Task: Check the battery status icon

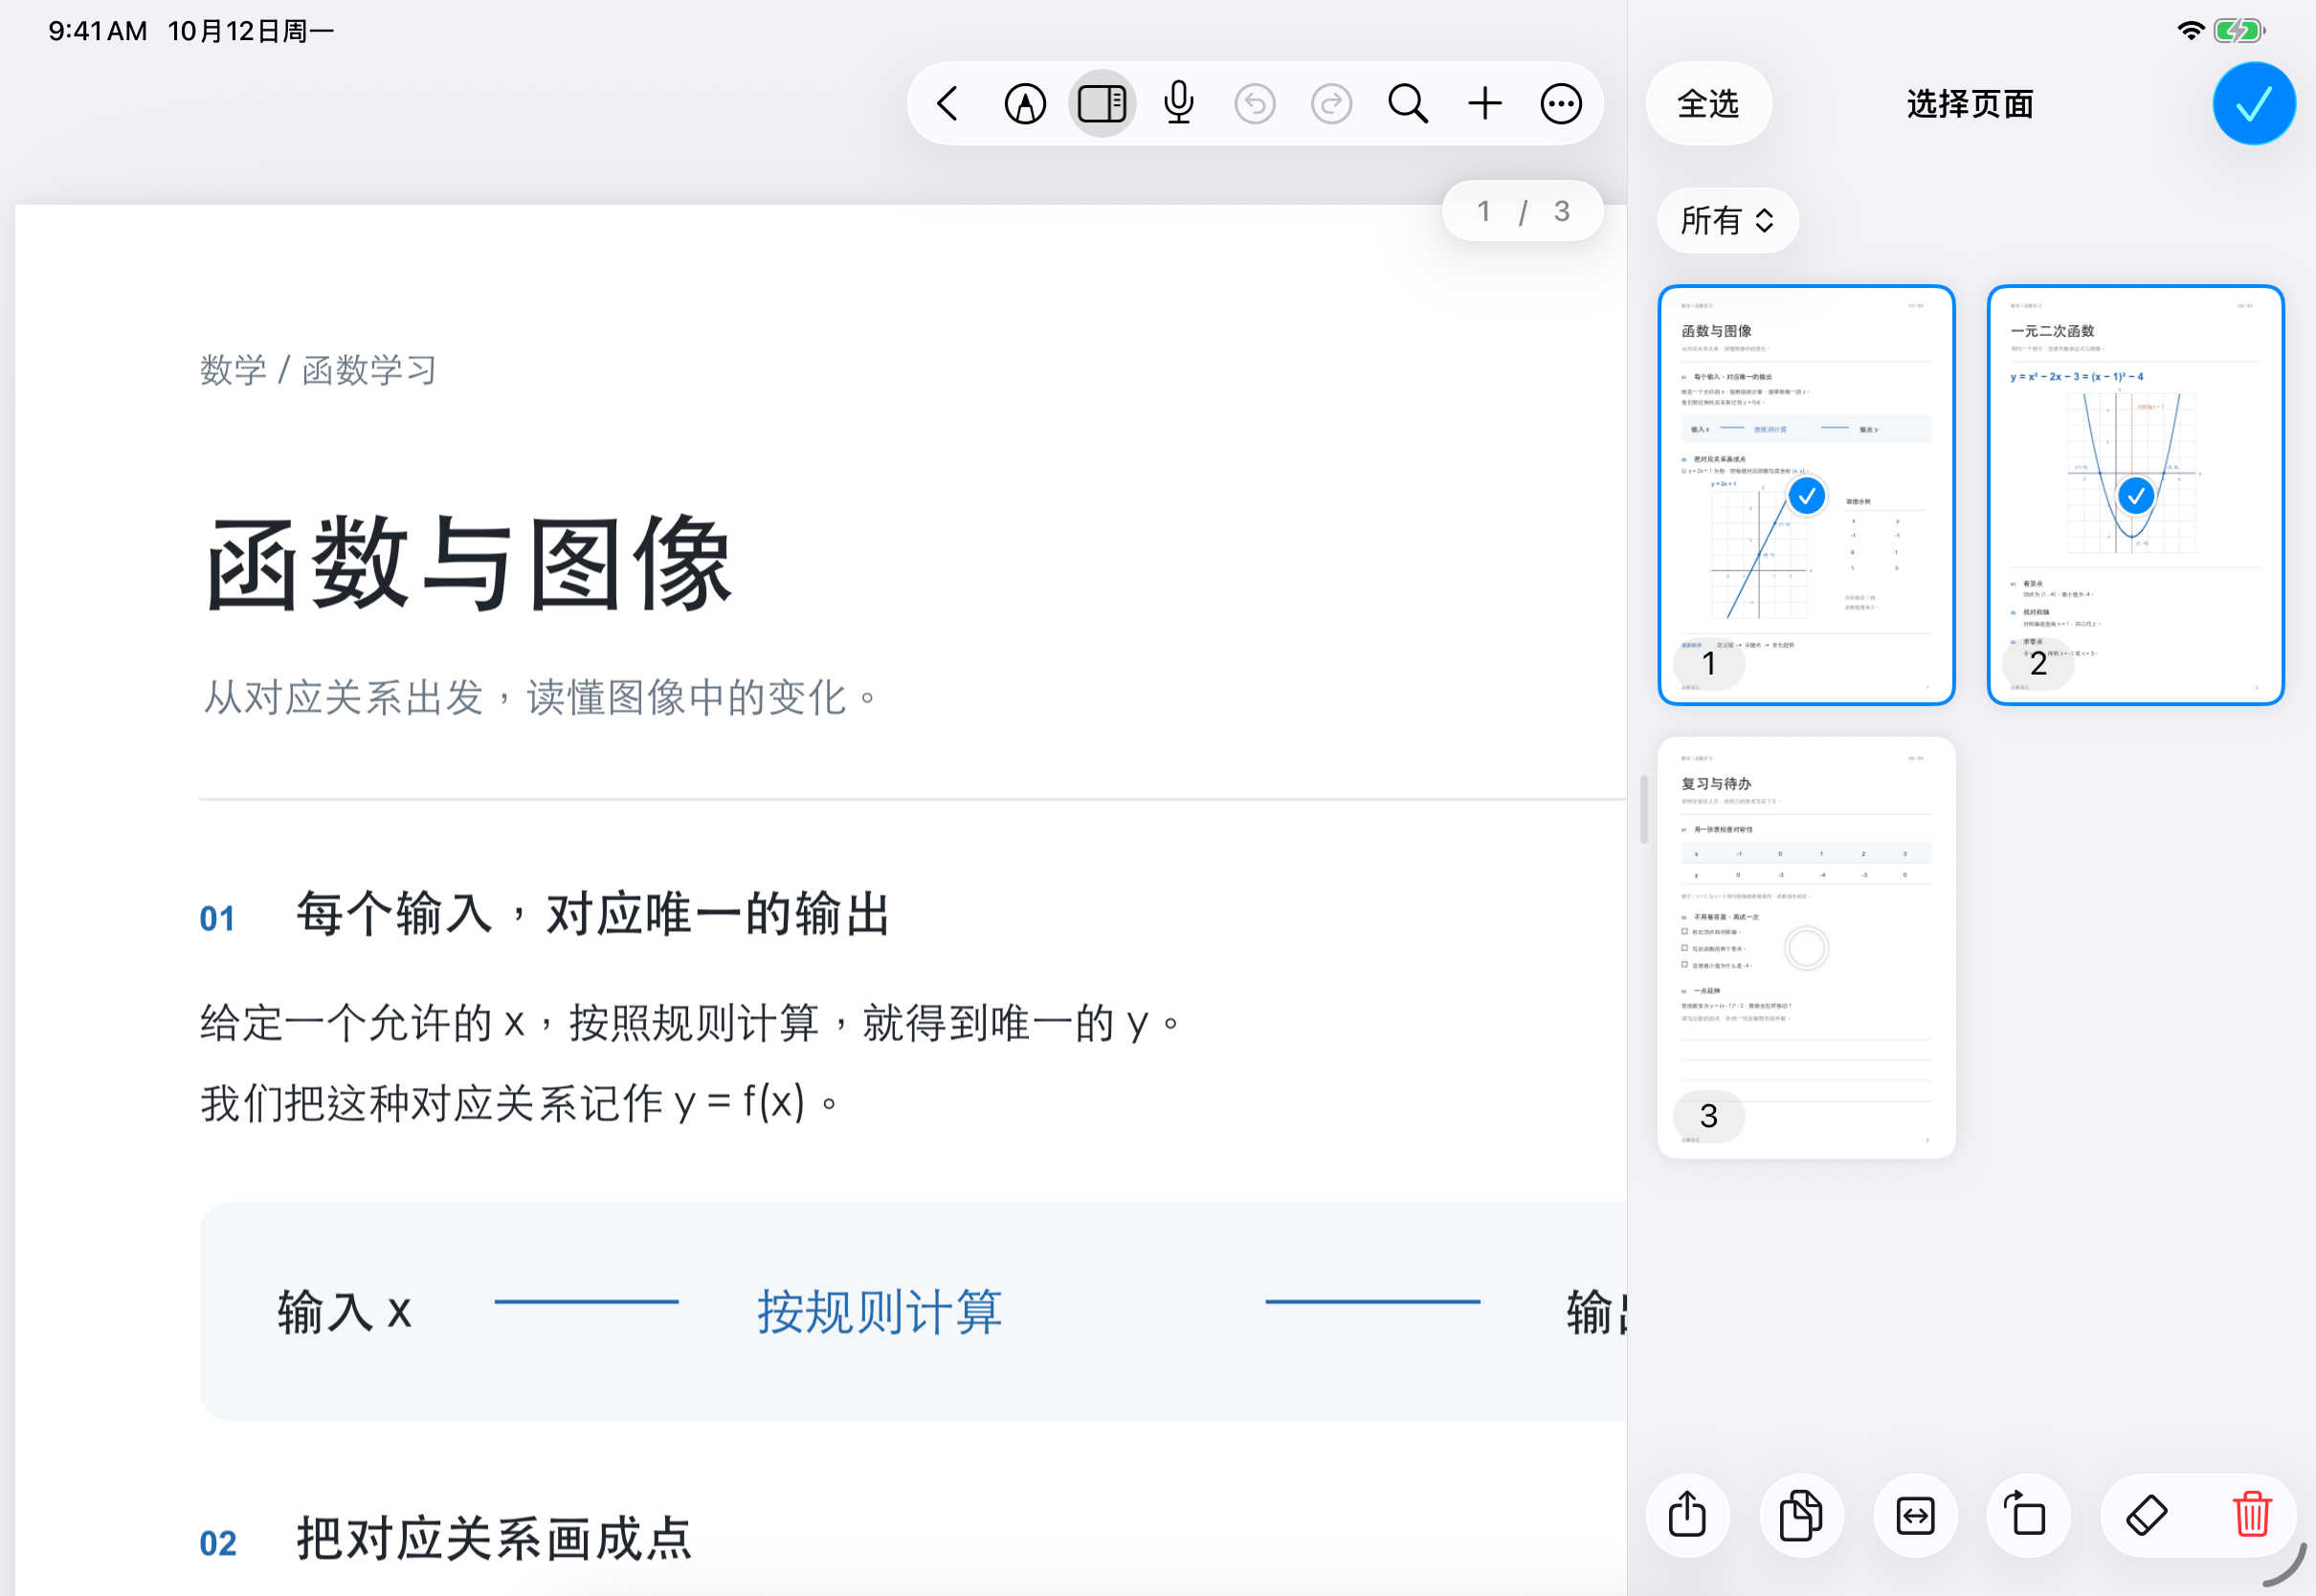Action: pos(2238,31)
